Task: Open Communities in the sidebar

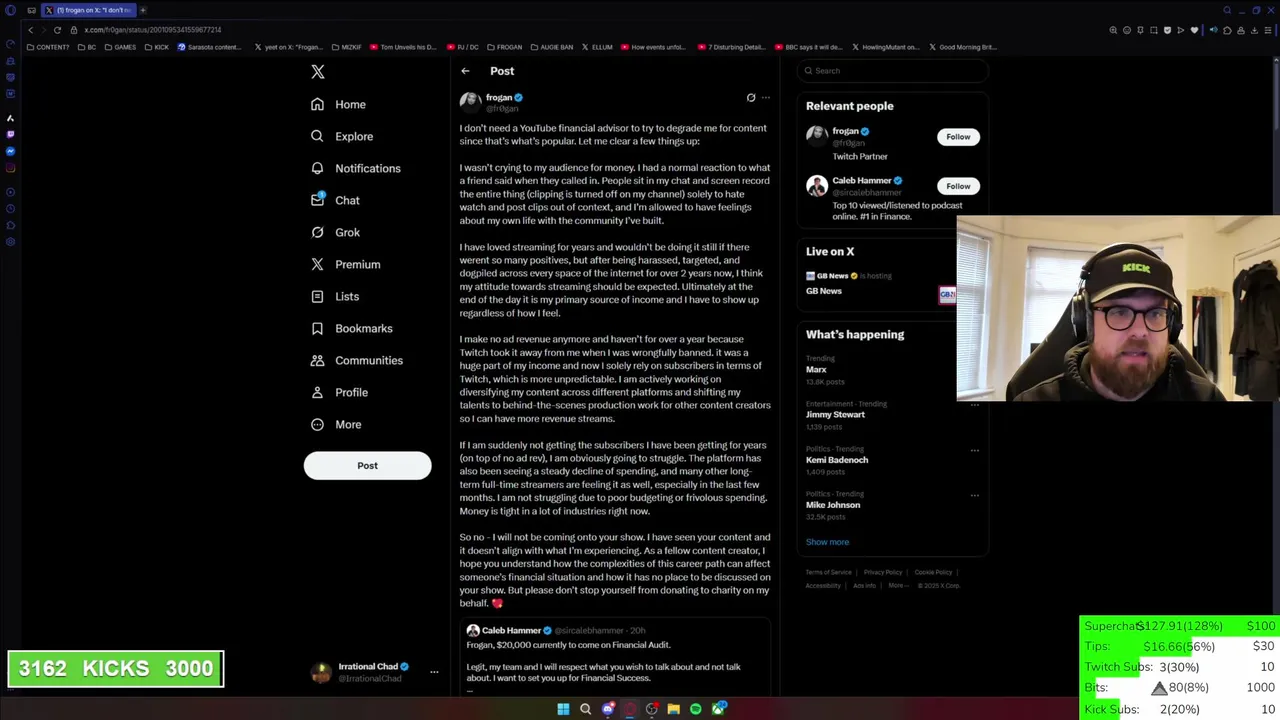Action: [x=357, y=360]
